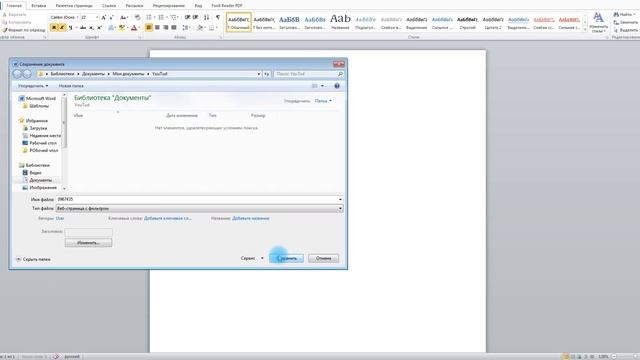Click the Bullets list icon

point(150,17)
